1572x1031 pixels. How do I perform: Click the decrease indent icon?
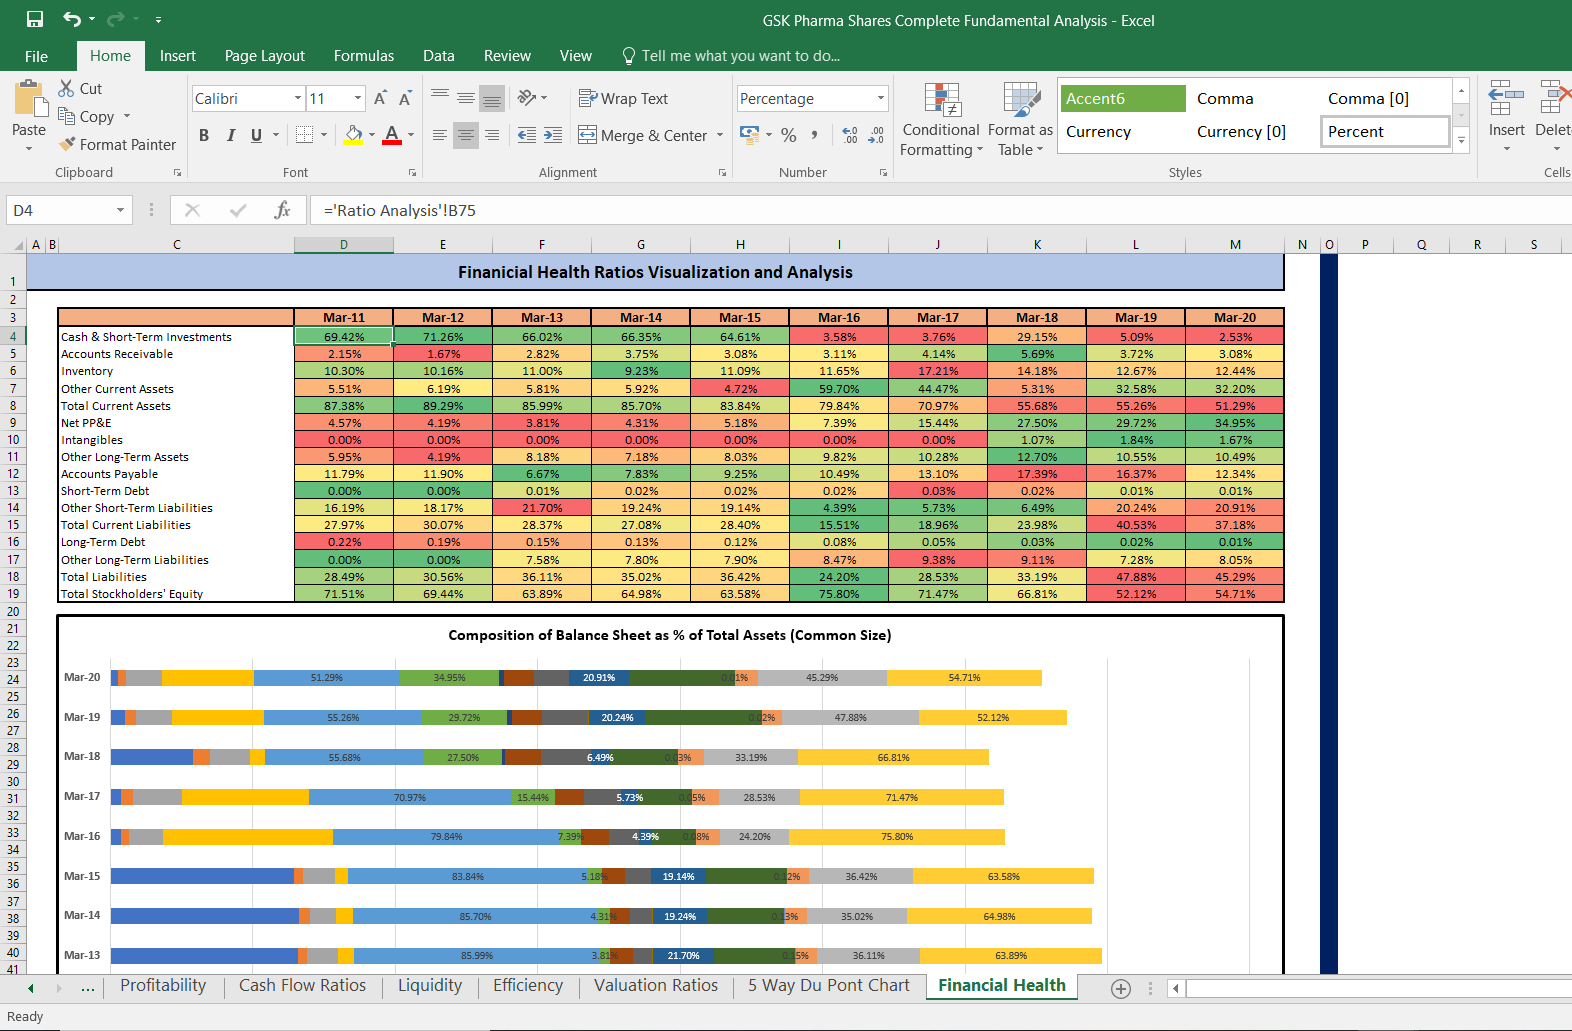click(527, 135)
